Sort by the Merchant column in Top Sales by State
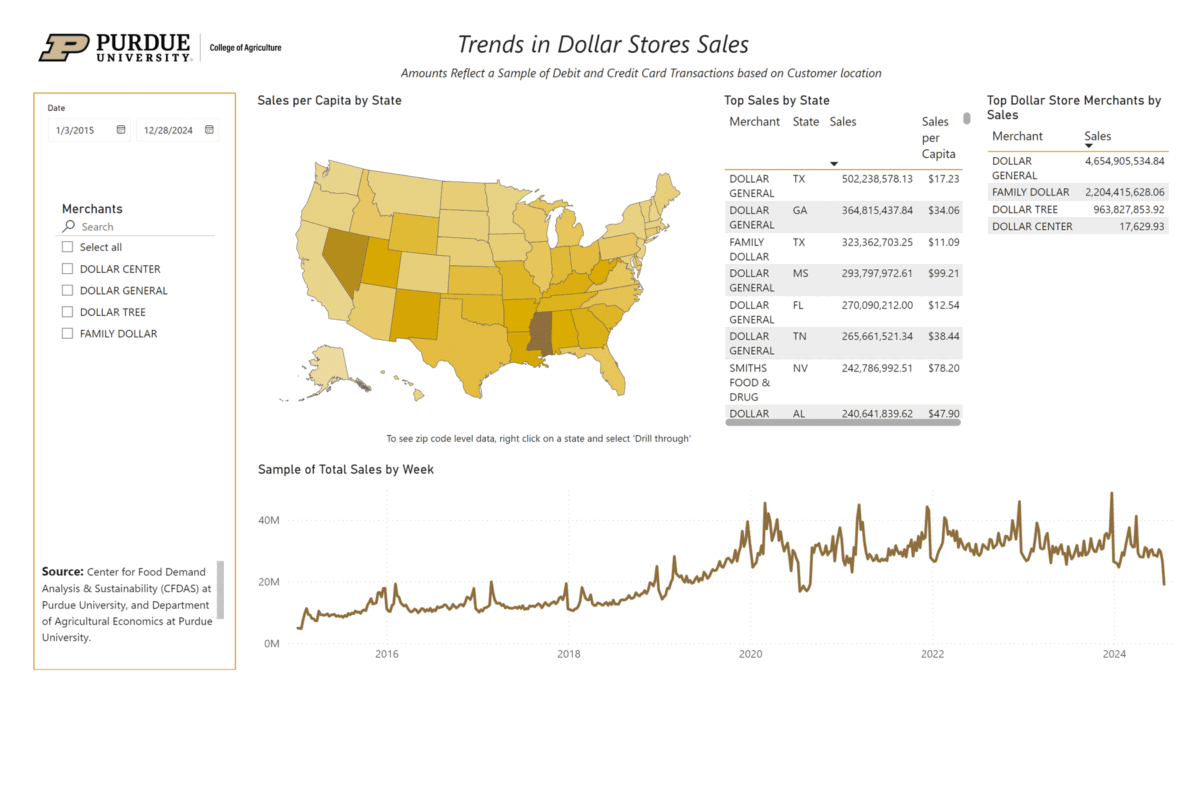 pos(755,122)
